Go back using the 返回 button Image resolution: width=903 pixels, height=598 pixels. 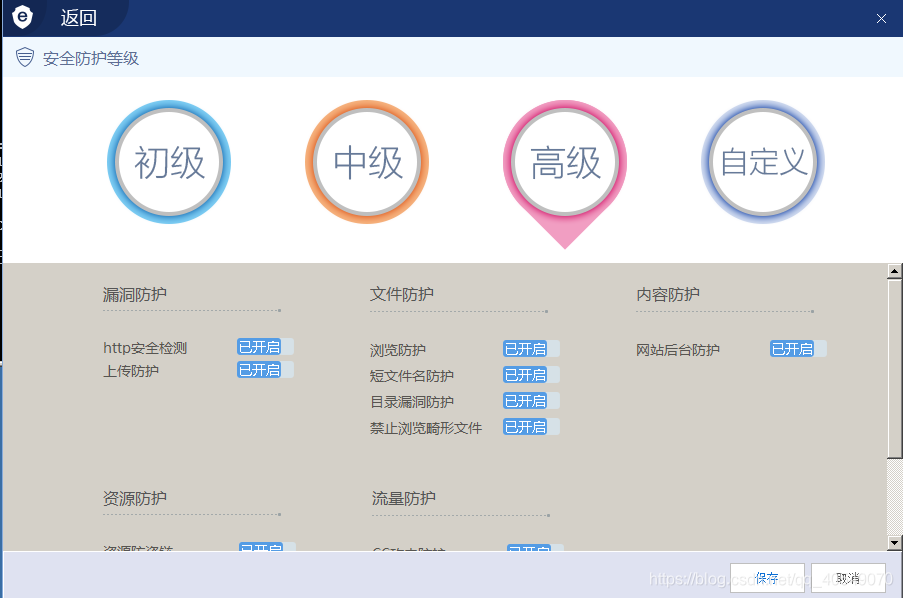pos(78,18)
